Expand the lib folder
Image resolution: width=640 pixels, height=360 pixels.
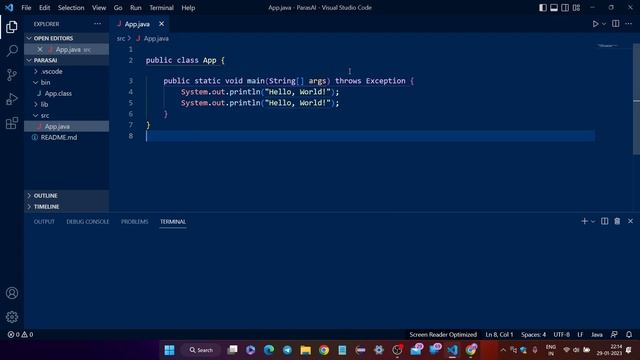pos(67,104)
